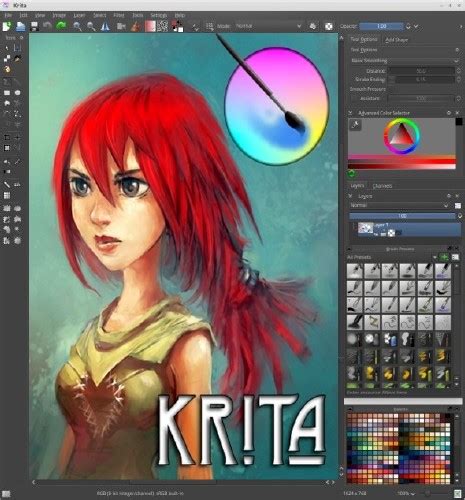Click the zoom slider in the status bar

[x=434, y=493]
